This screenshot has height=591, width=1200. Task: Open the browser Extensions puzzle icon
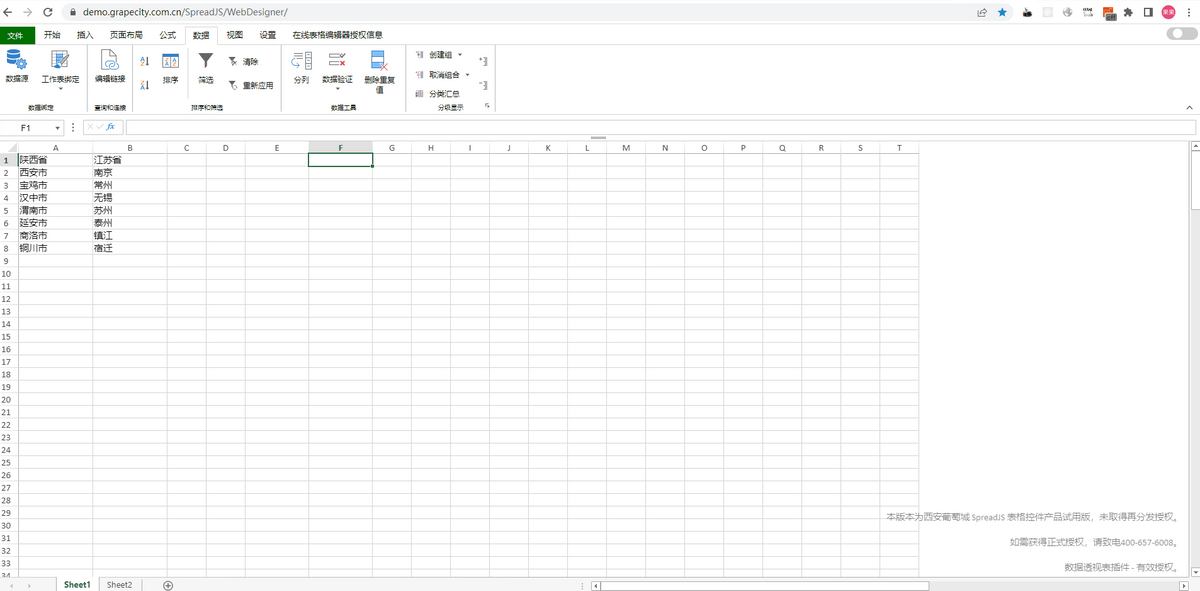(x=1128, y=12)
